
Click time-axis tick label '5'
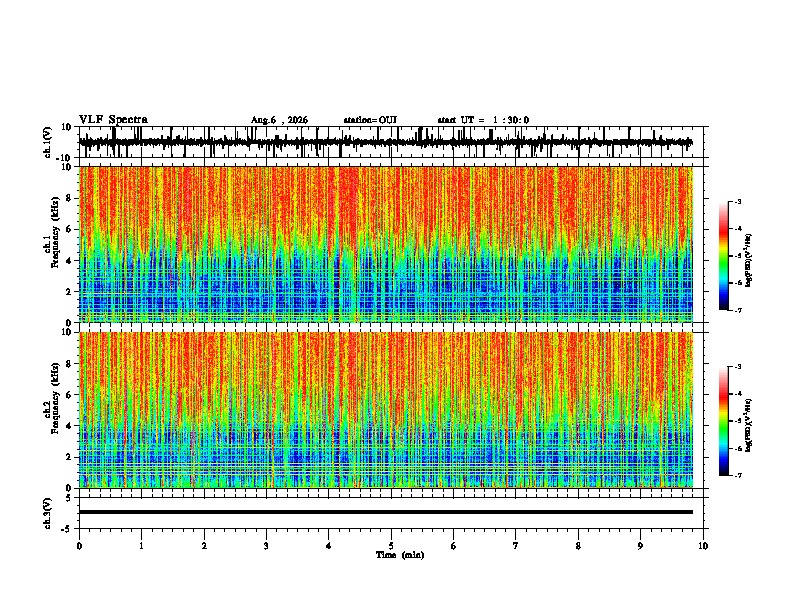click(391, 546)
